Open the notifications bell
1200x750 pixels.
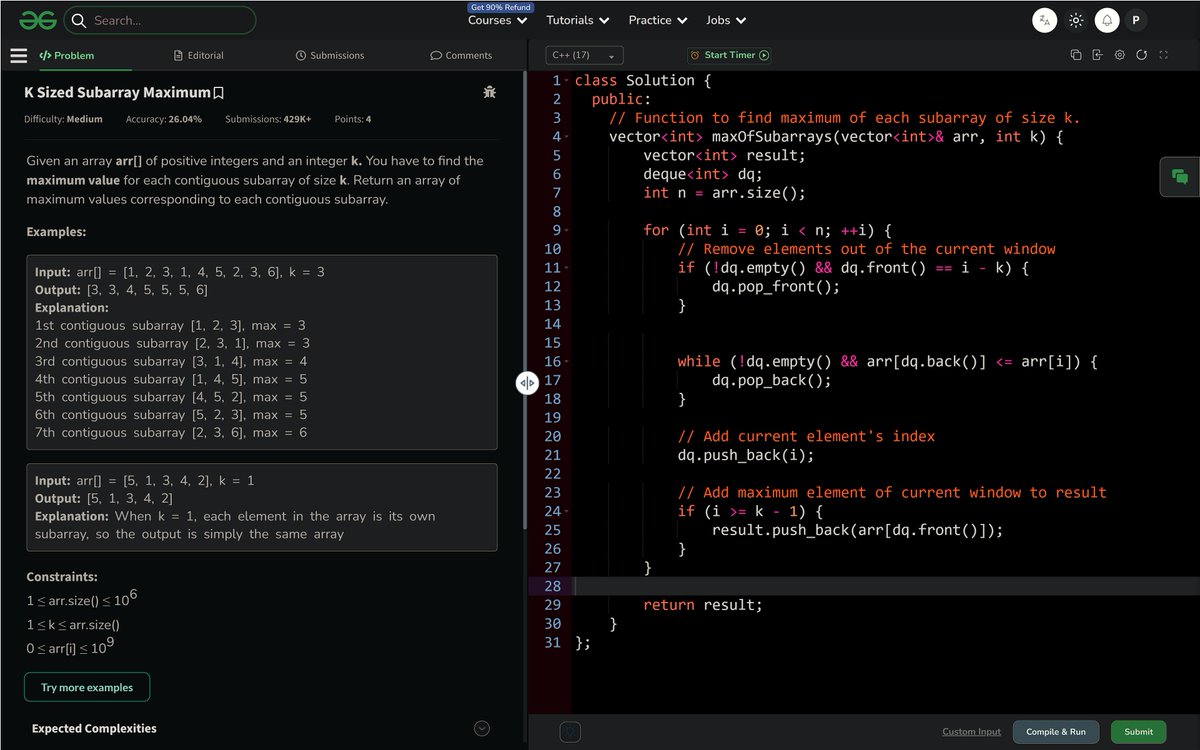(1107, 20)
